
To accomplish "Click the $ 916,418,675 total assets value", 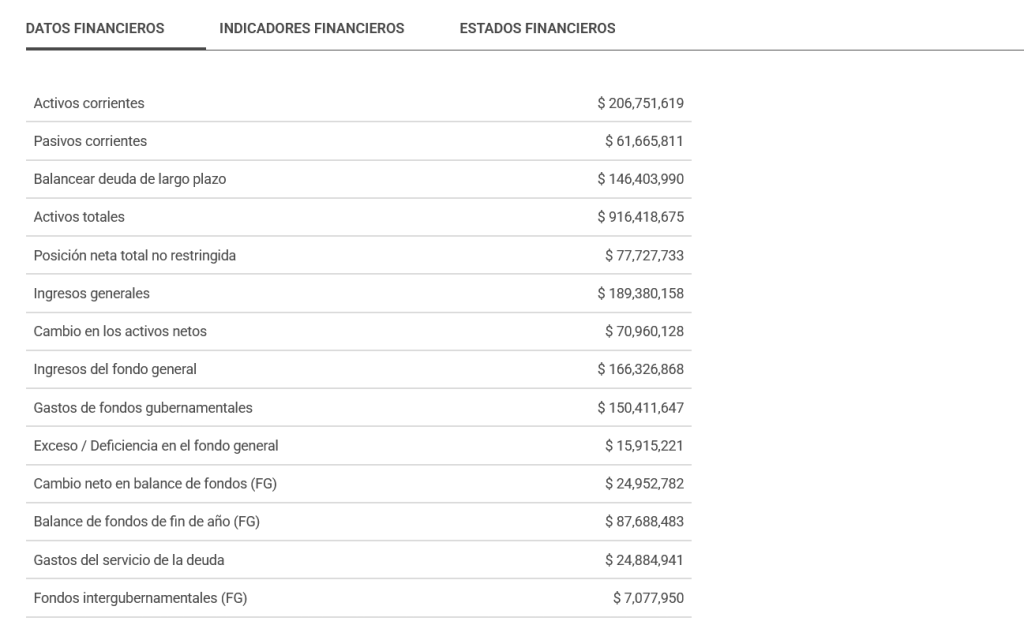I will coord(640,217).
